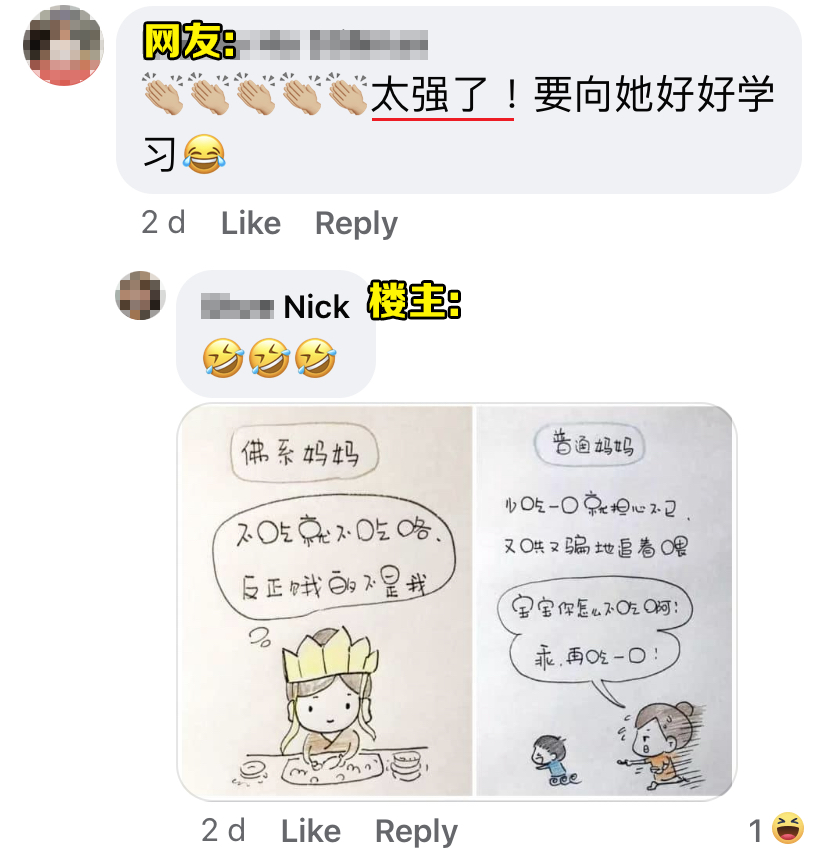Click the first clapping hands emoji
The height and width of the screenshot is (852, 828).
click(x=164, y=94)
